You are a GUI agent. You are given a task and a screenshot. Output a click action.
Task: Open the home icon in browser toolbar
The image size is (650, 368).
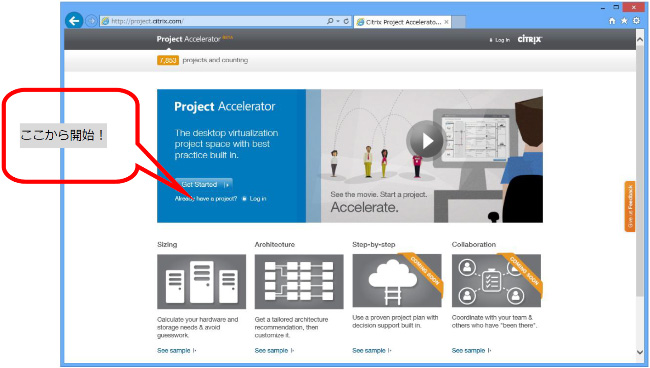coord(612,20)
